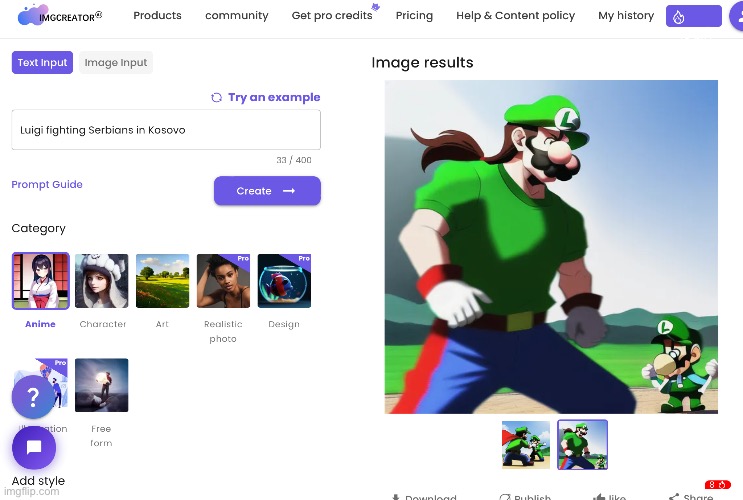
Task: Select the first result thumbnail
Action: [x=526, y=445]
